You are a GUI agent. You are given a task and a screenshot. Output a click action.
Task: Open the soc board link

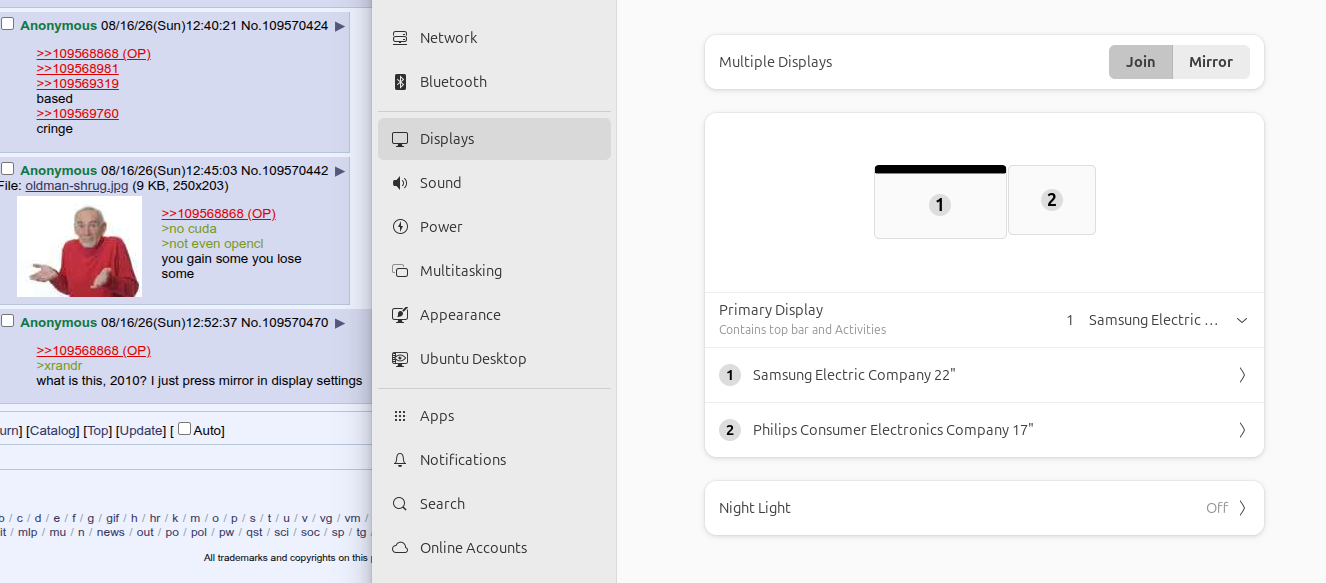[310, 532]
